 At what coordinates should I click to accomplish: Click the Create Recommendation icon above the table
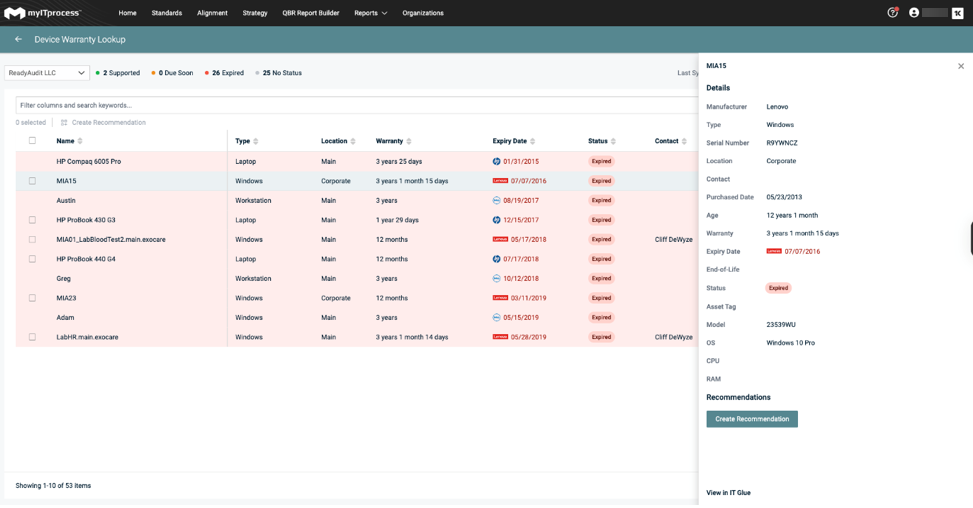pyautogui.click(x=64, y=123)
